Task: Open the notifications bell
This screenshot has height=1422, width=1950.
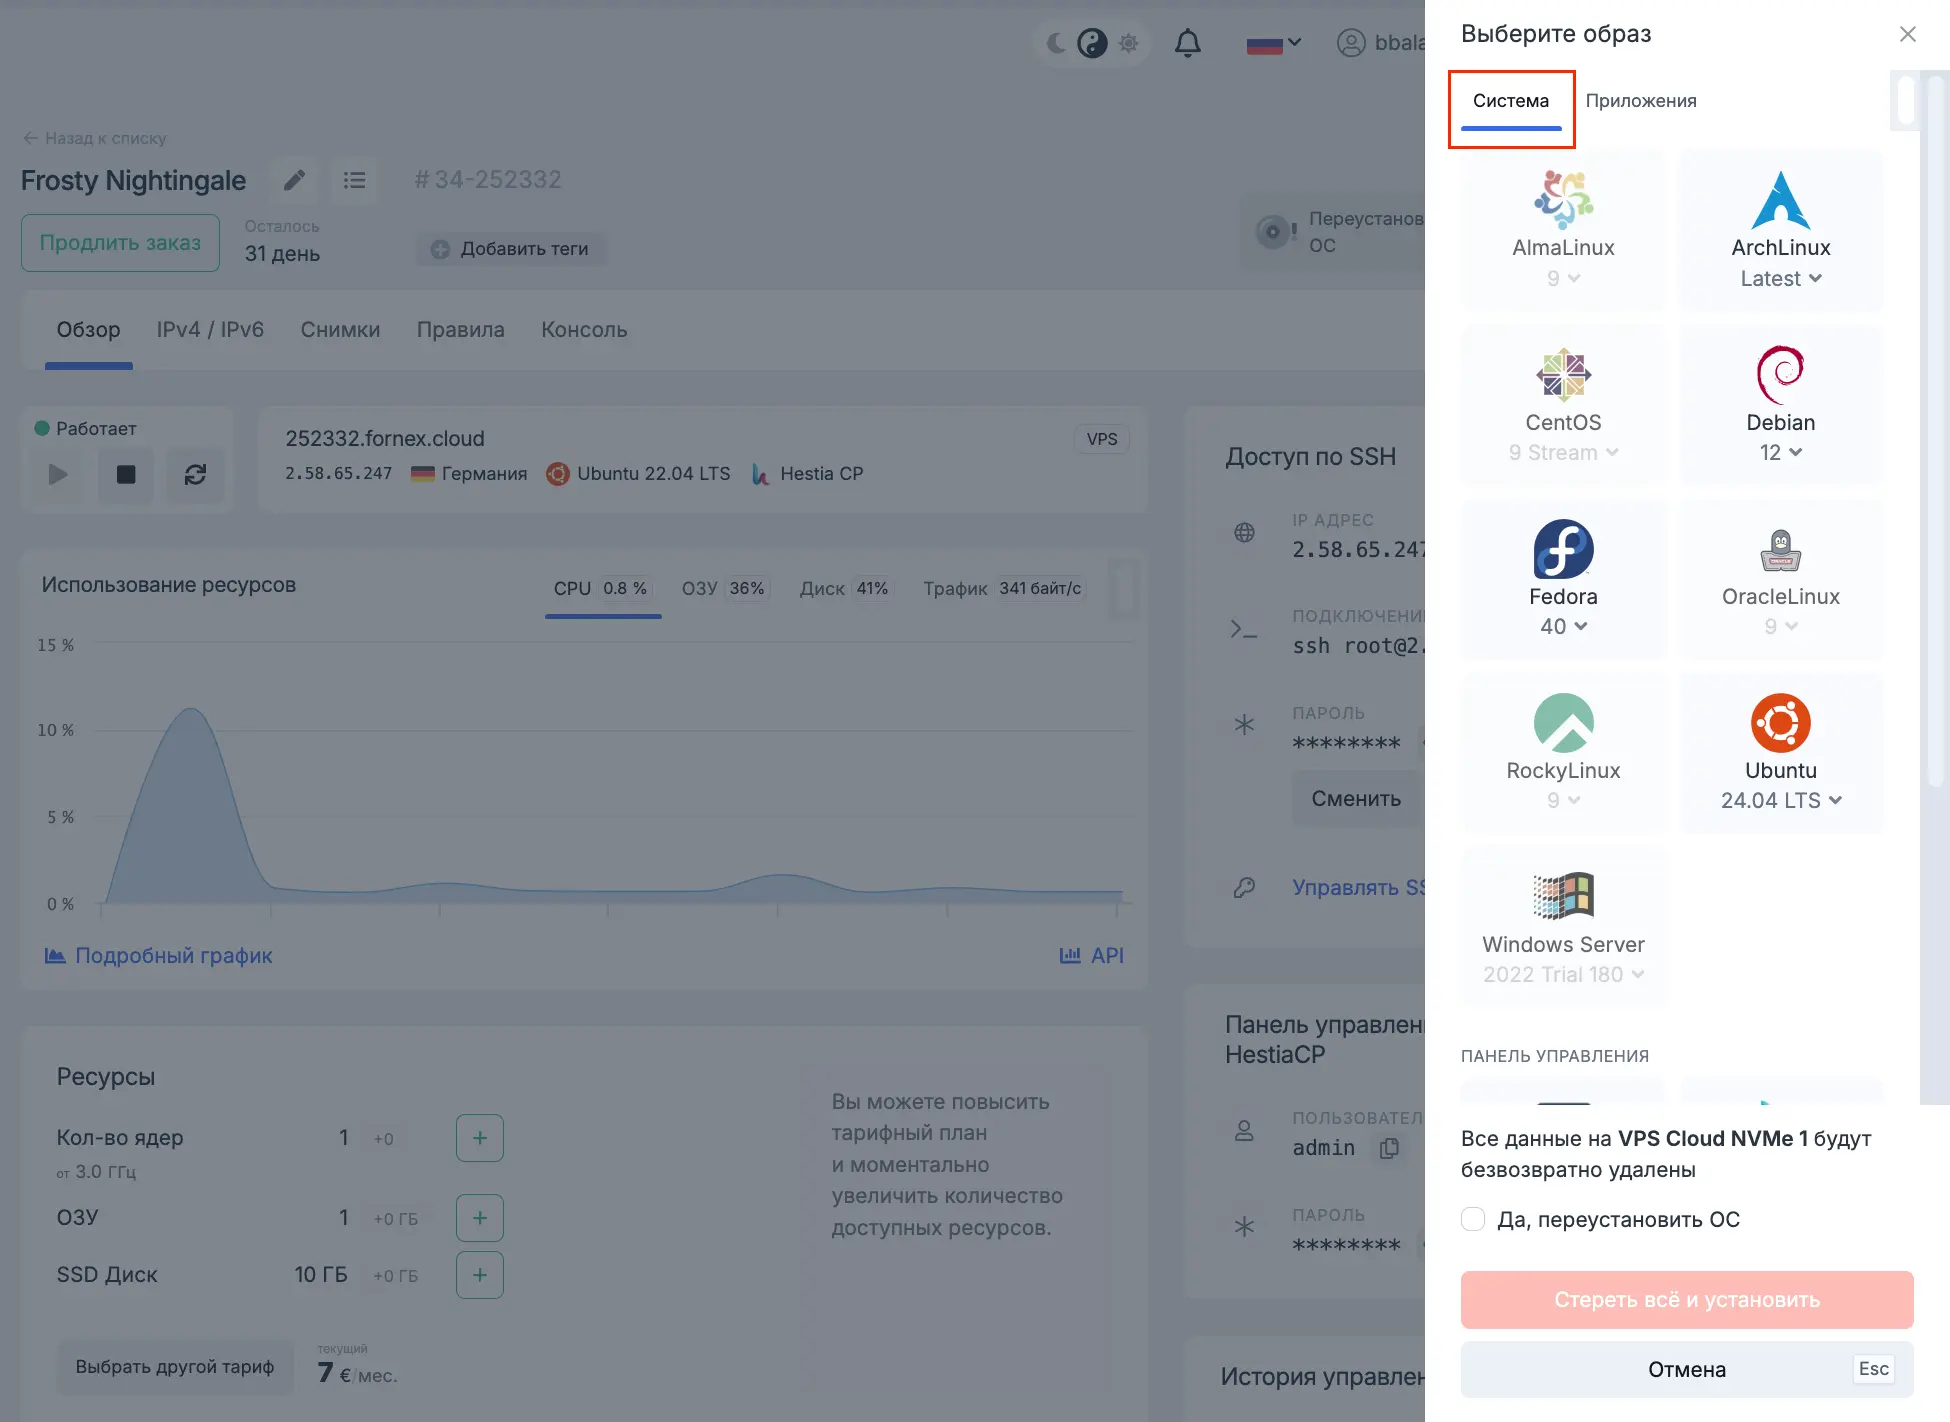Action: [1188, 43]
